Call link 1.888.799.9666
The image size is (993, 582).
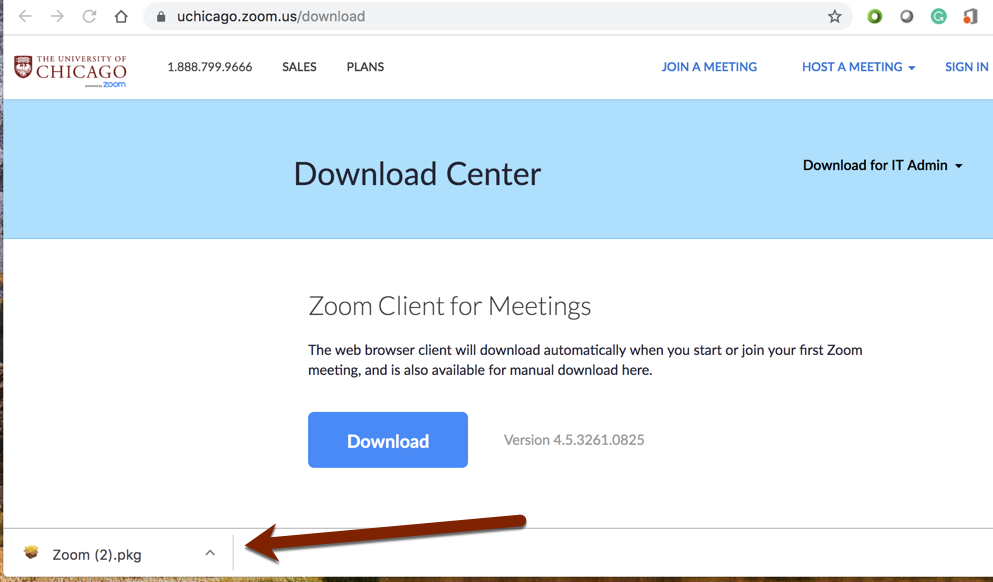click(210, 67)
